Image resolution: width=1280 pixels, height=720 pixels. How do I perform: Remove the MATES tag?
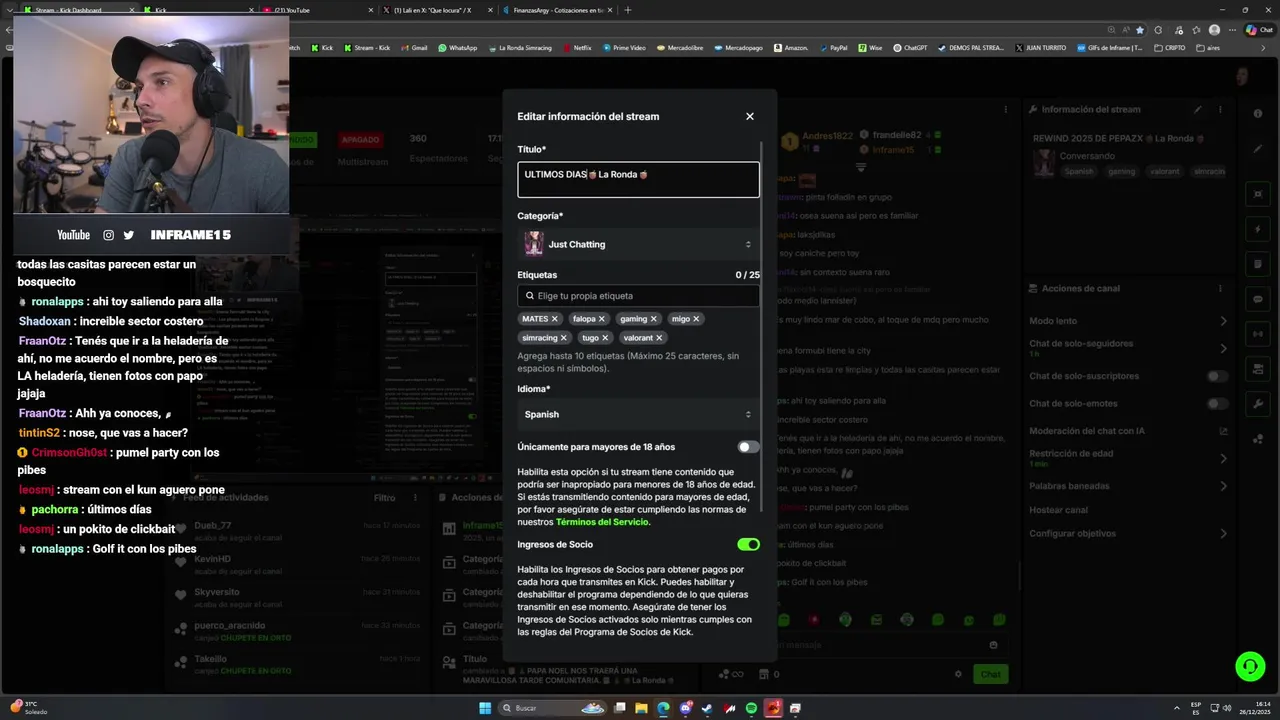click(x=556, y=319)
